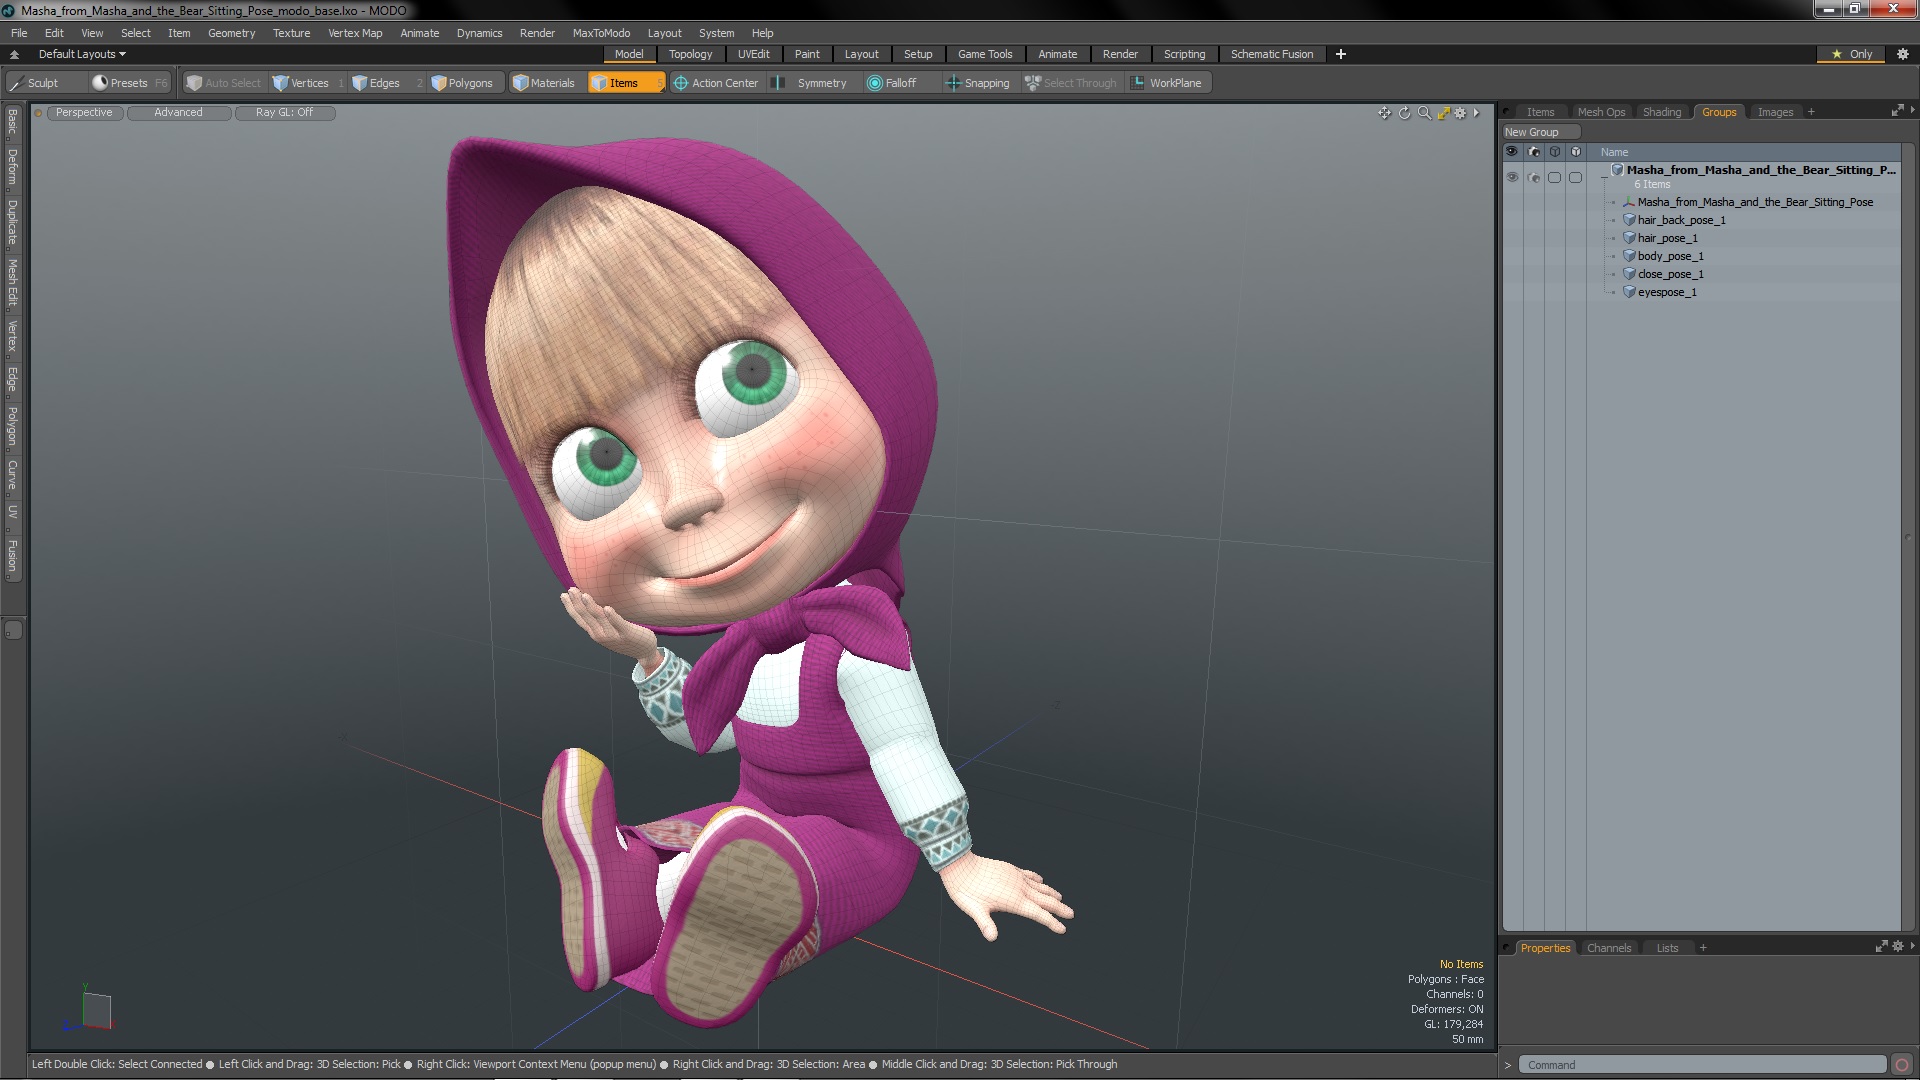Toggle visibility eye of Masha group
1920x1080 pixels.
1512,177
